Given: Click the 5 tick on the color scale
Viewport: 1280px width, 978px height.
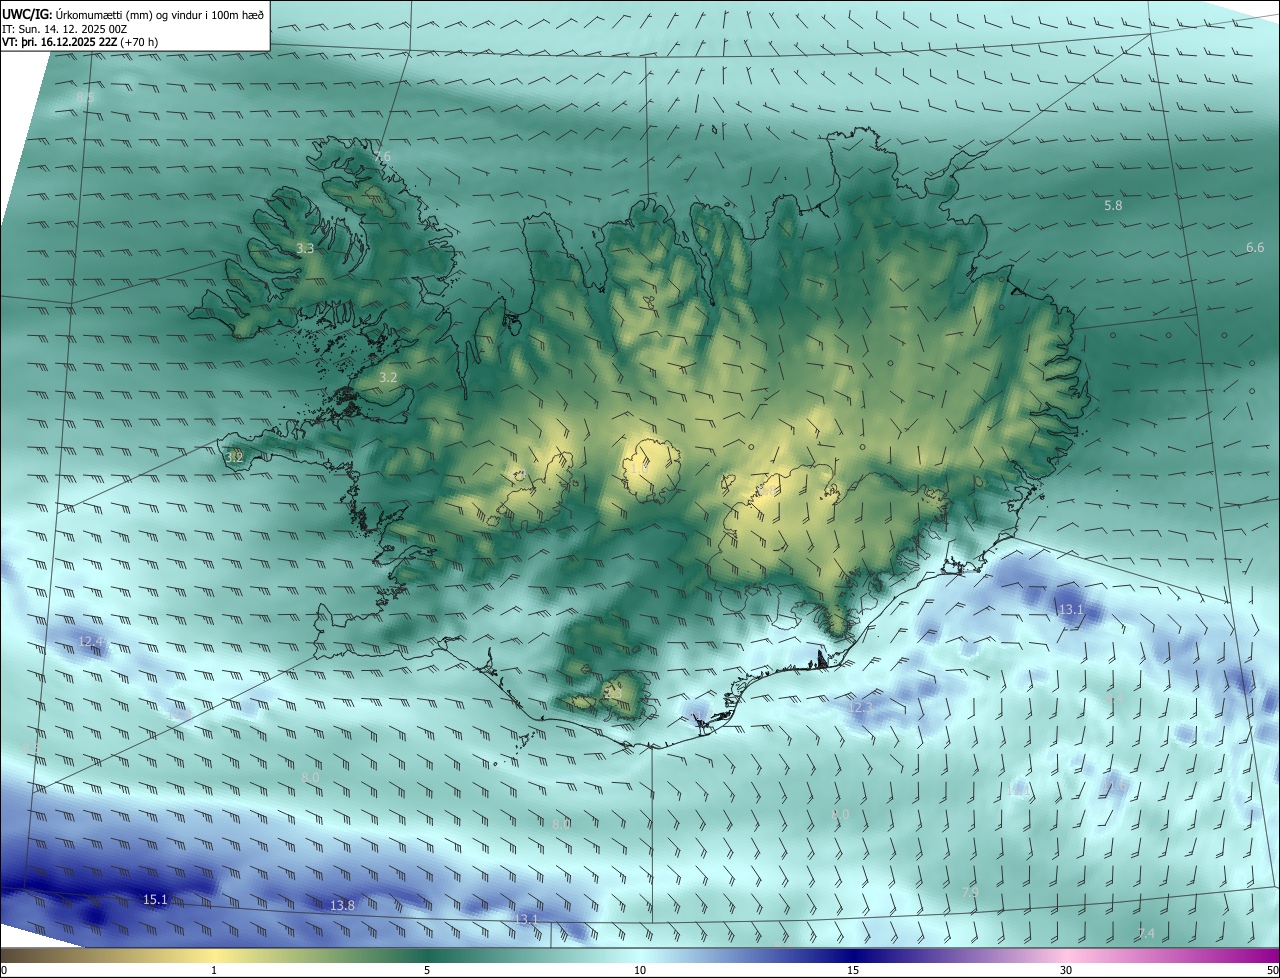Looking at the screenshot, I should tap(427, 970).
